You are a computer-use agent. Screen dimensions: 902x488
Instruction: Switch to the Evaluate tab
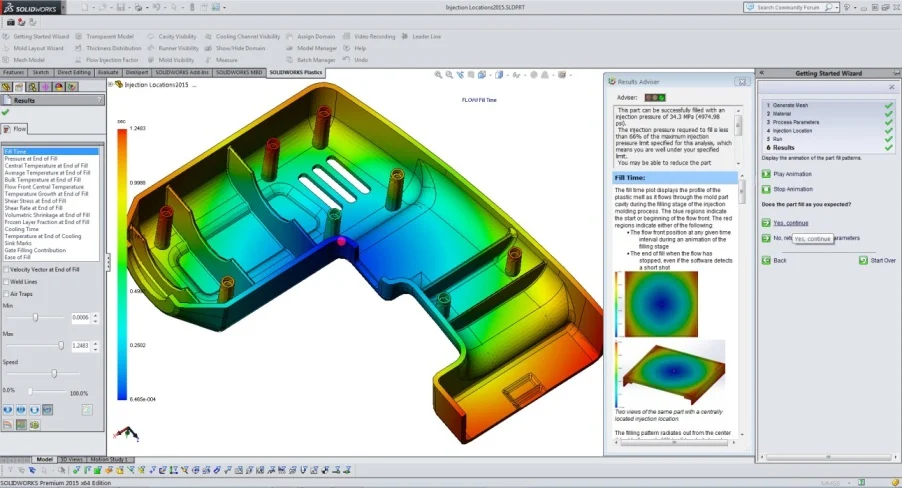[108, 73]
